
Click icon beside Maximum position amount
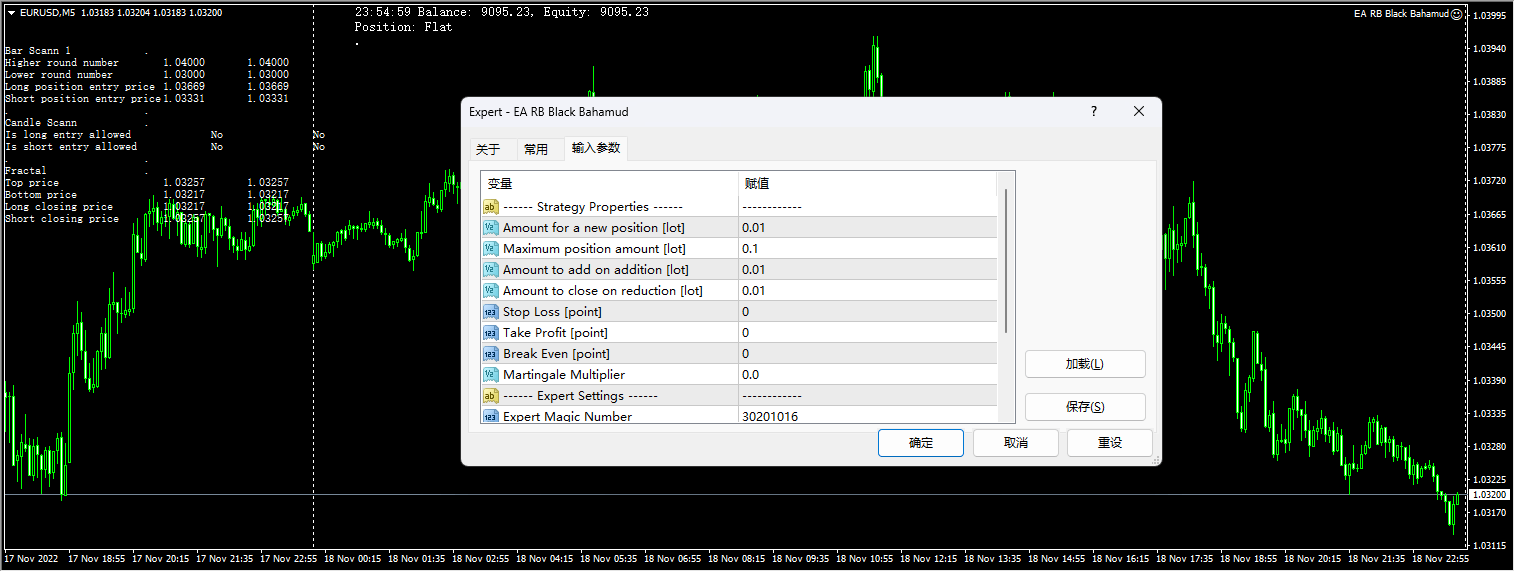[x=491, y=249]
